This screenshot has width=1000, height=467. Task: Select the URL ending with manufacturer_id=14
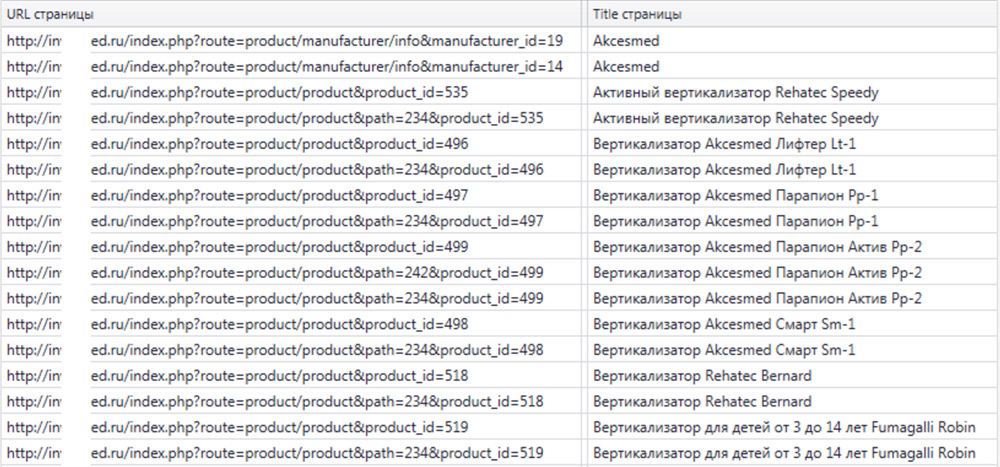click(x=326, y=67)
